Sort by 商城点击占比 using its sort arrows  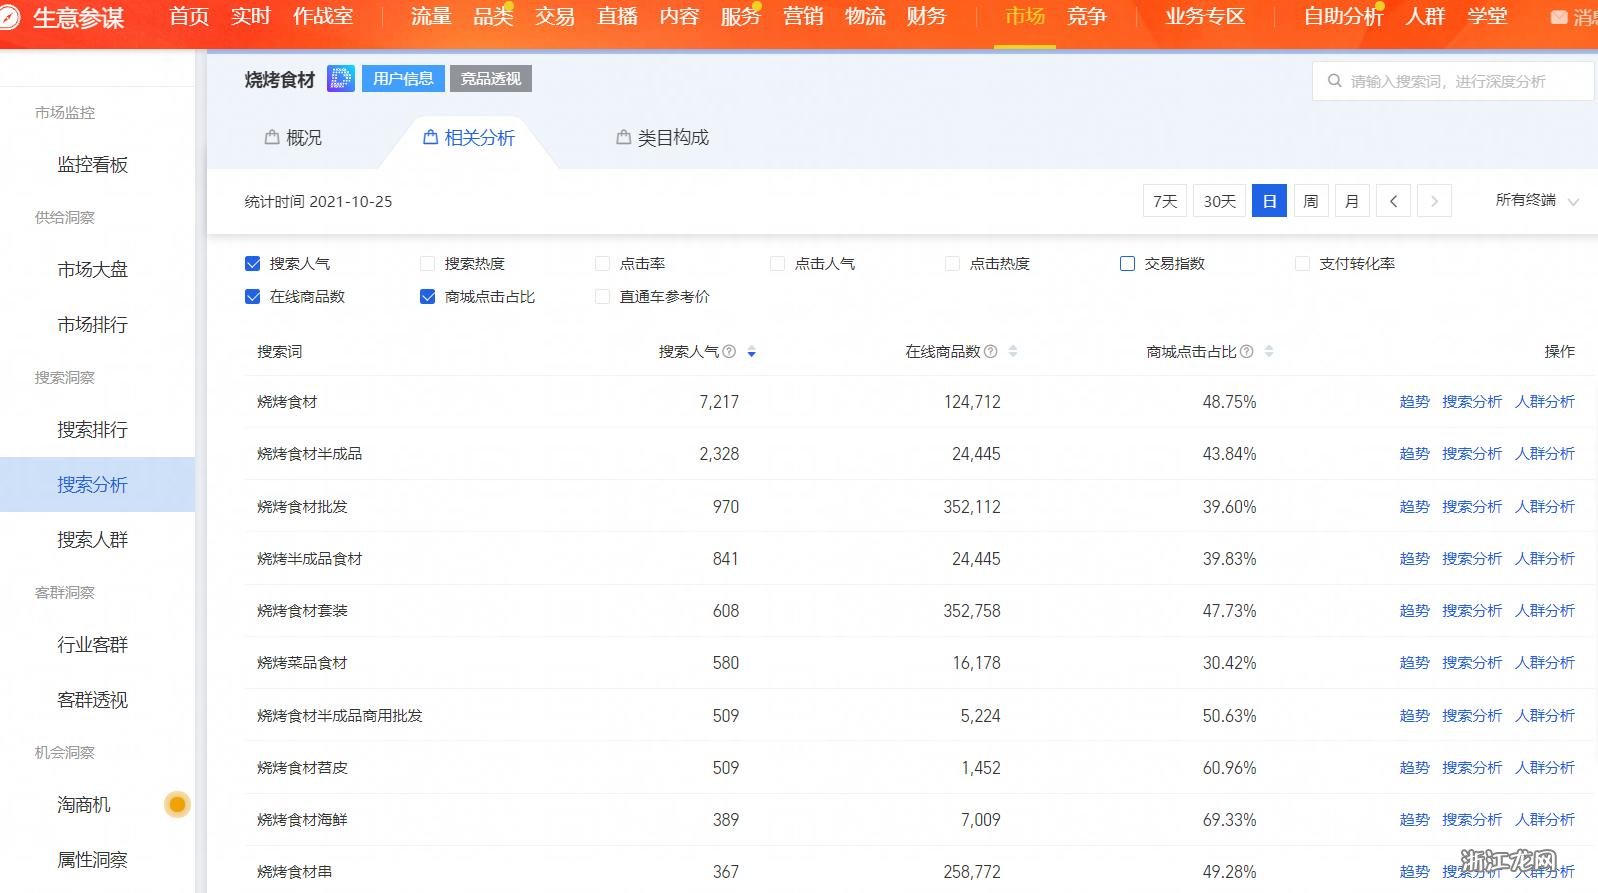[x=1269, y=352]
